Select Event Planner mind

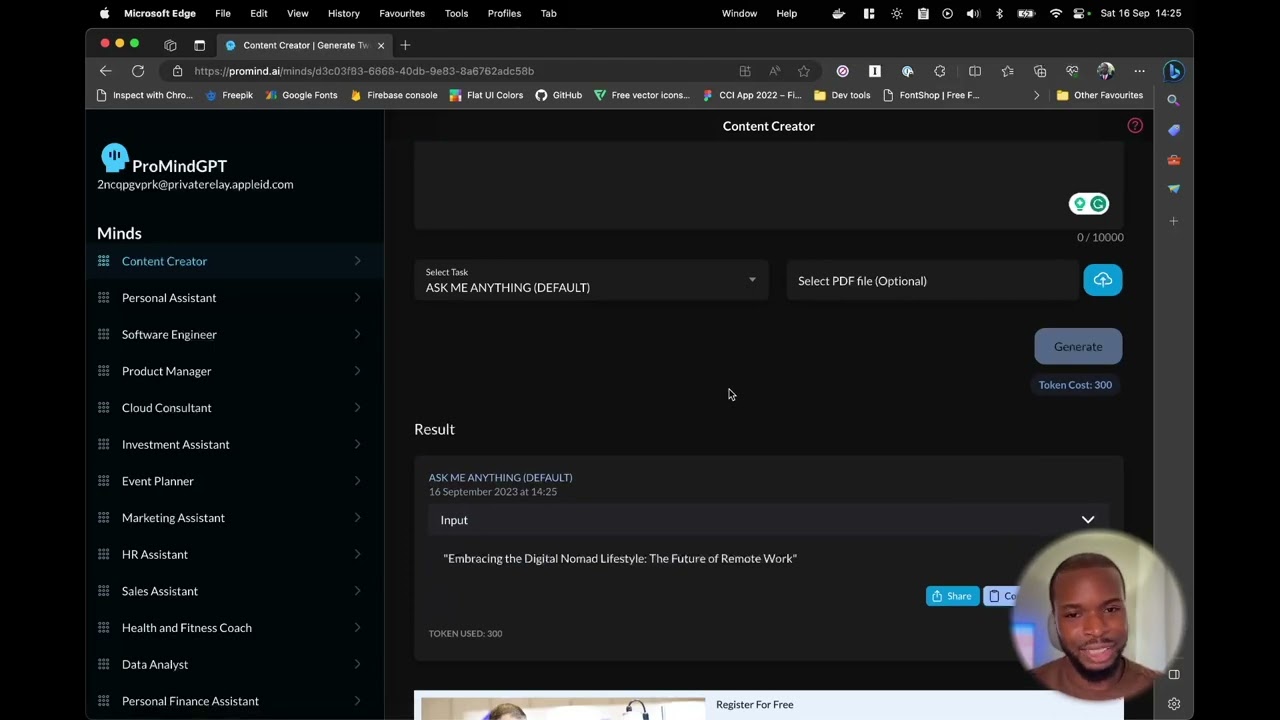point(234,481)
